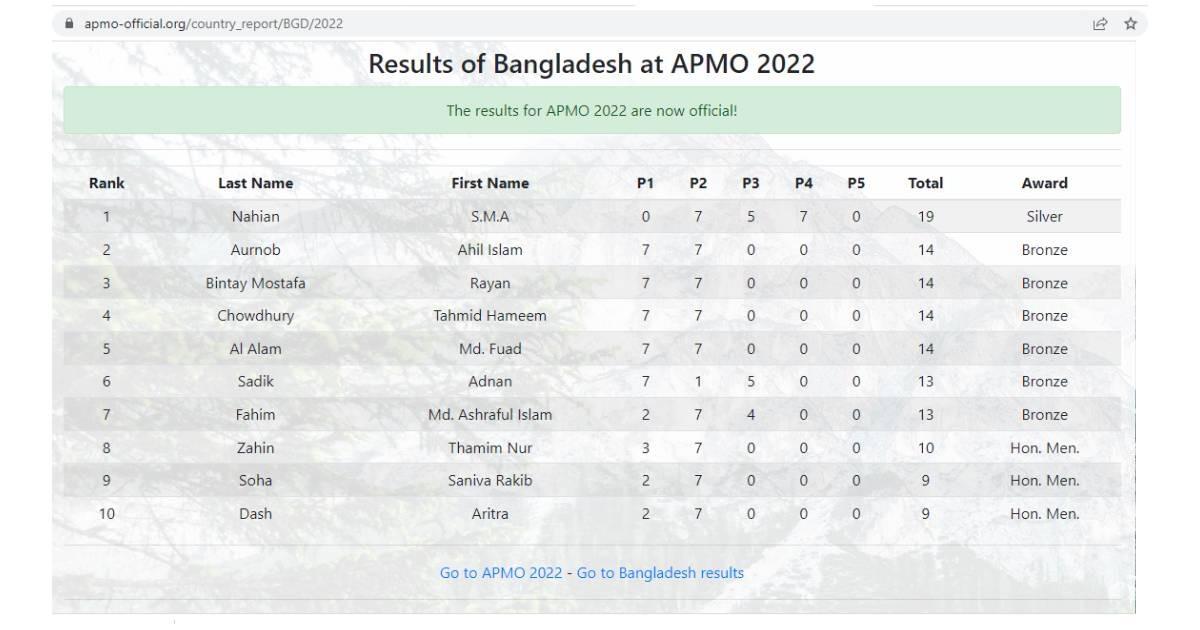The width and height of the screenshot is (1200, 630).
Task: Click Dash in the tenth row
Action: point(256,514)
